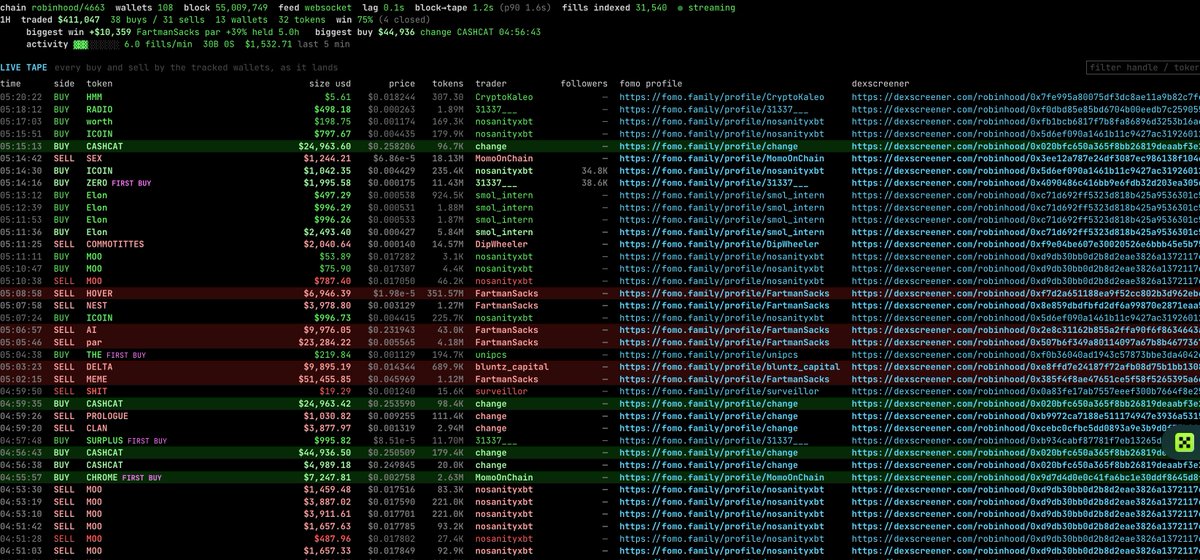
Task: Click the COMMOTITES token name
Action: tap(116, 244)
